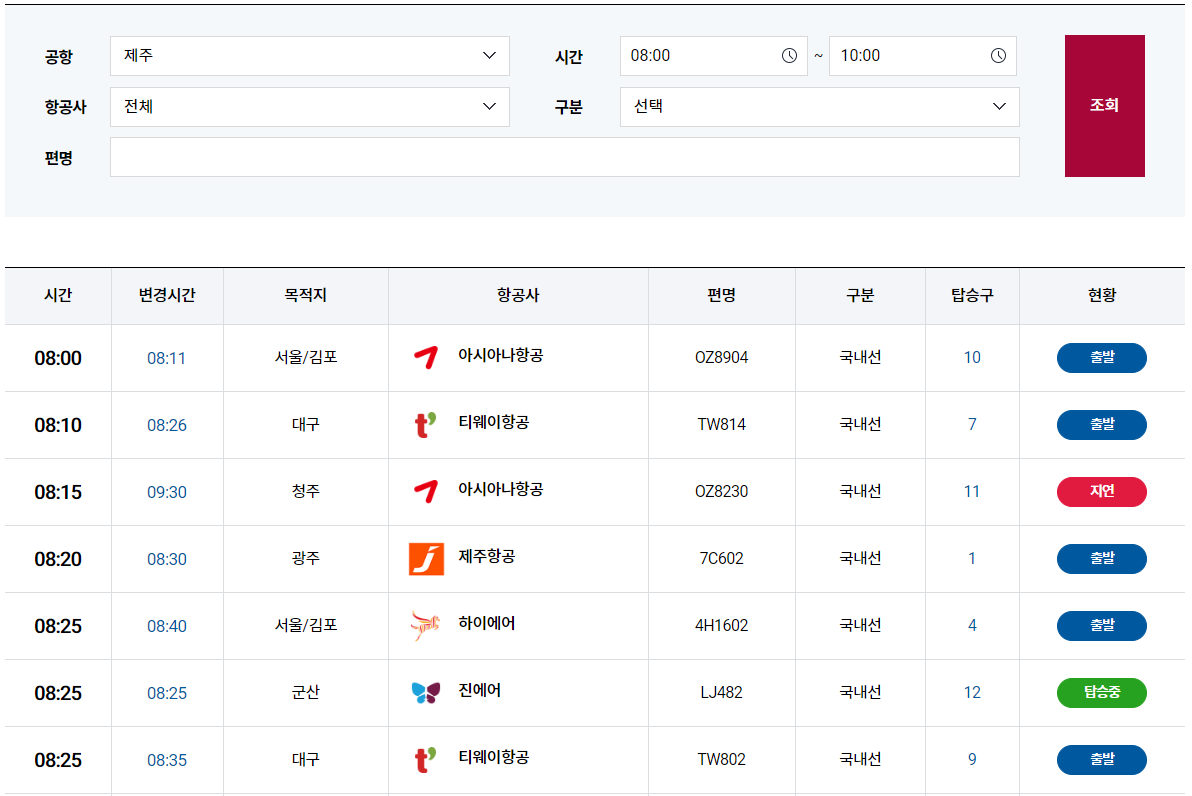Click the 목적지 column header
This screenshot has width=1192, height=796.
(306, 295)
